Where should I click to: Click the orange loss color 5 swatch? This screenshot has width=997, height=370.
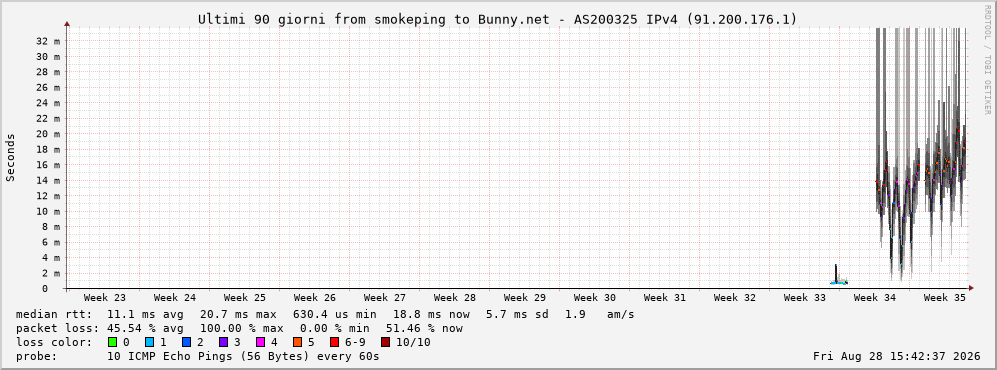pyautogui.click(x=298, y=342)
